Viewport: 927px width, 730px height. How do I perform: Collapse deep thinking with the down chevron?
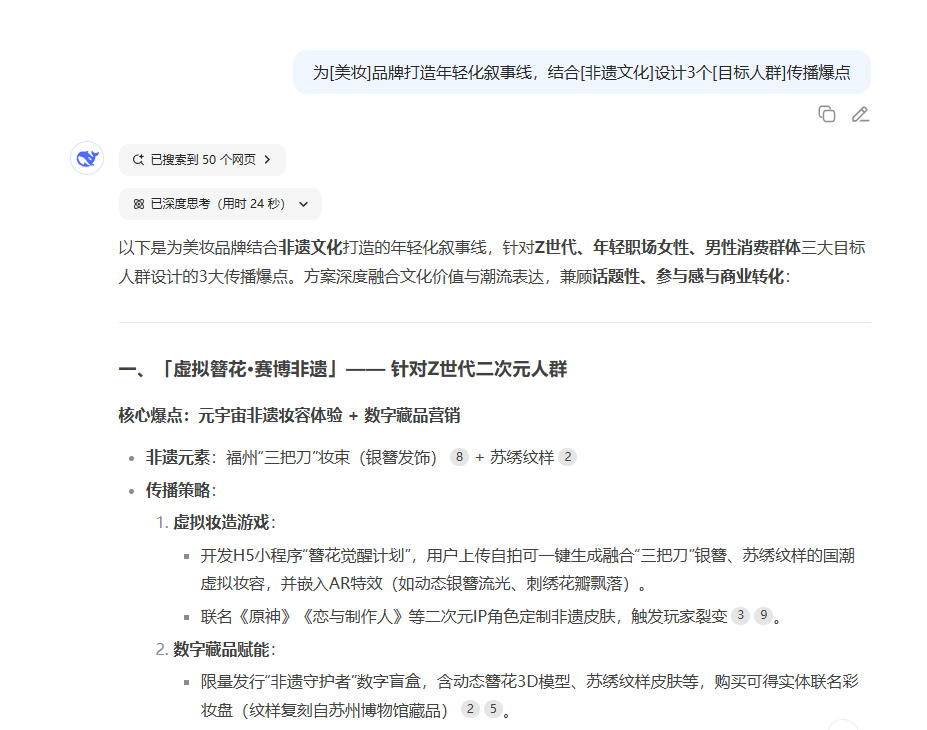(304, 204)
